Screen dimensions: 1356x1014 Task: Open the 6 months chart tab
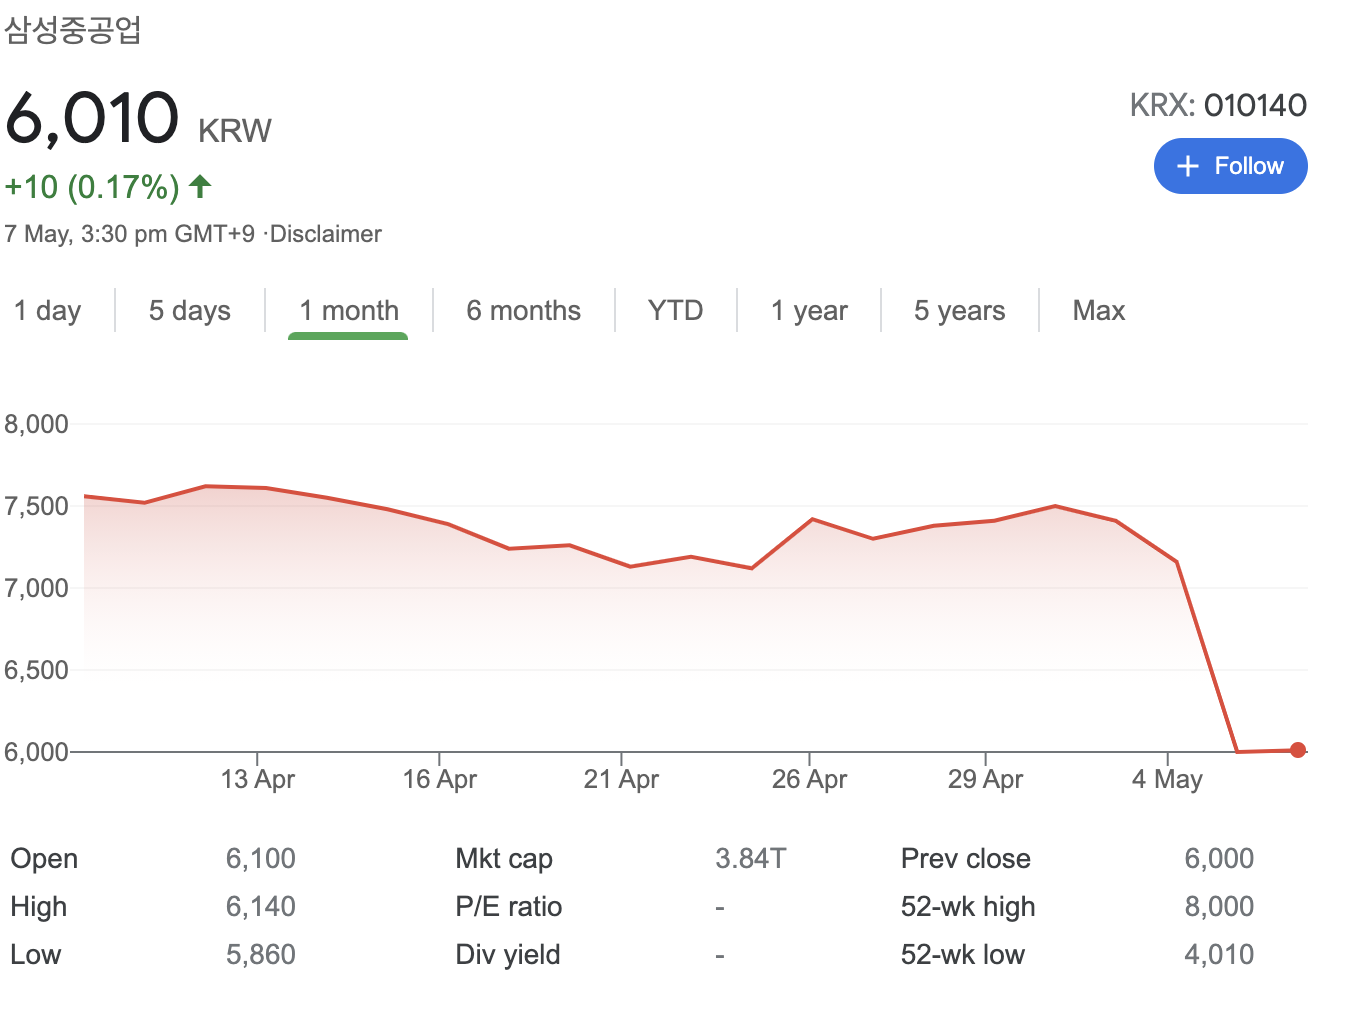tap(523, 311)
